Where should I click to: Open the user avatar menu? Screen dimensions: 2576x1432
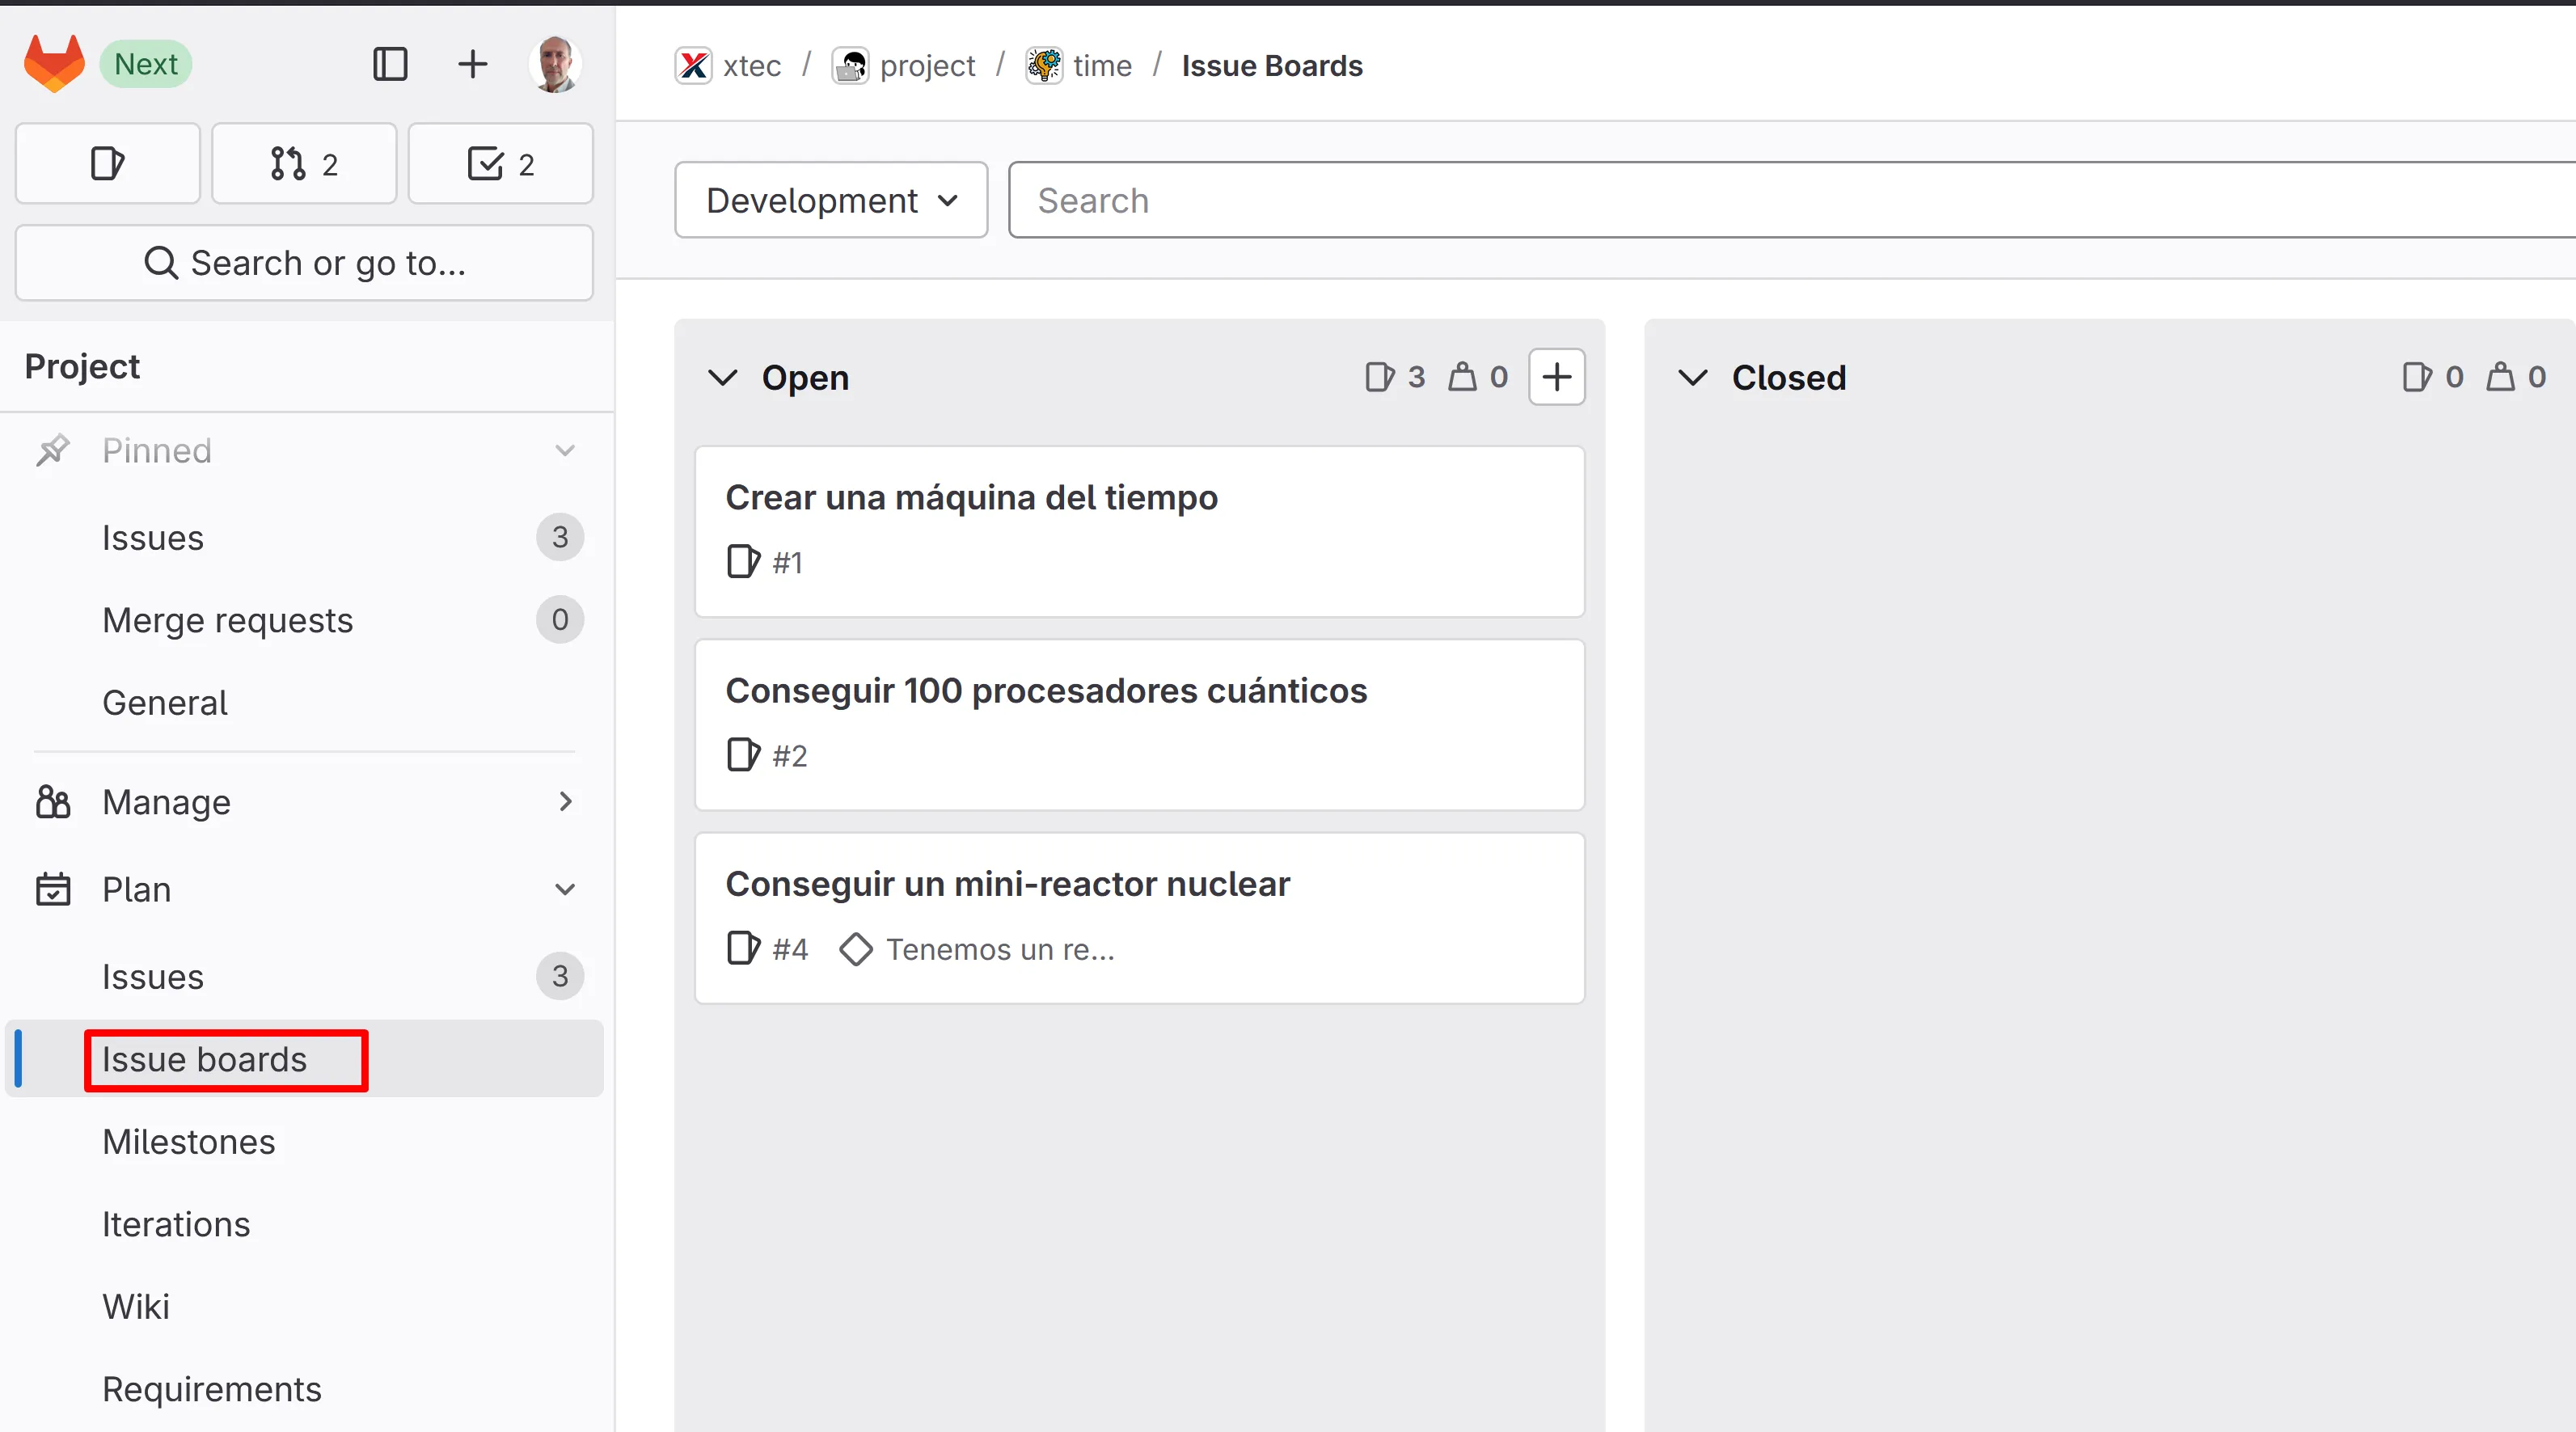pos(555,64)
